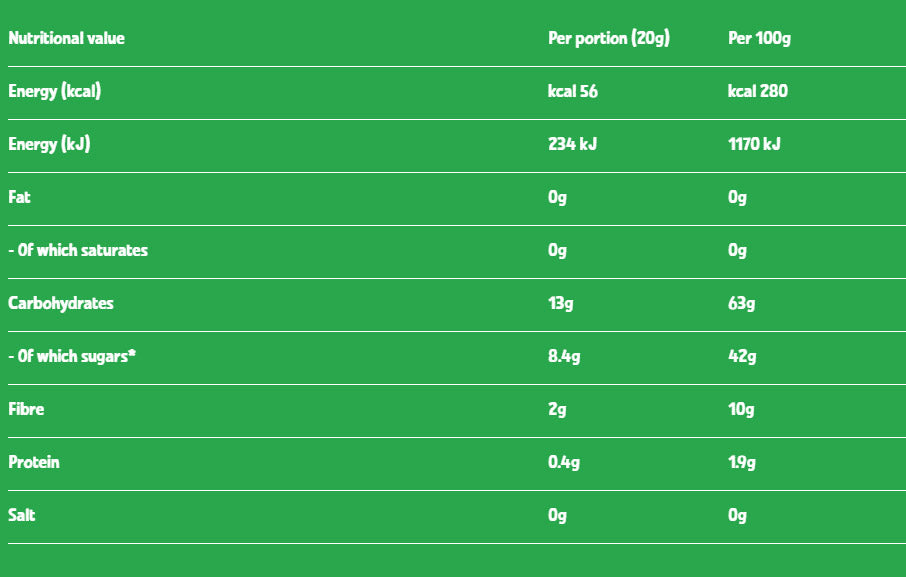Click the '13g' carbohydrates per portion value
Viewport: 906px width, 577px height.
[561, 304]
